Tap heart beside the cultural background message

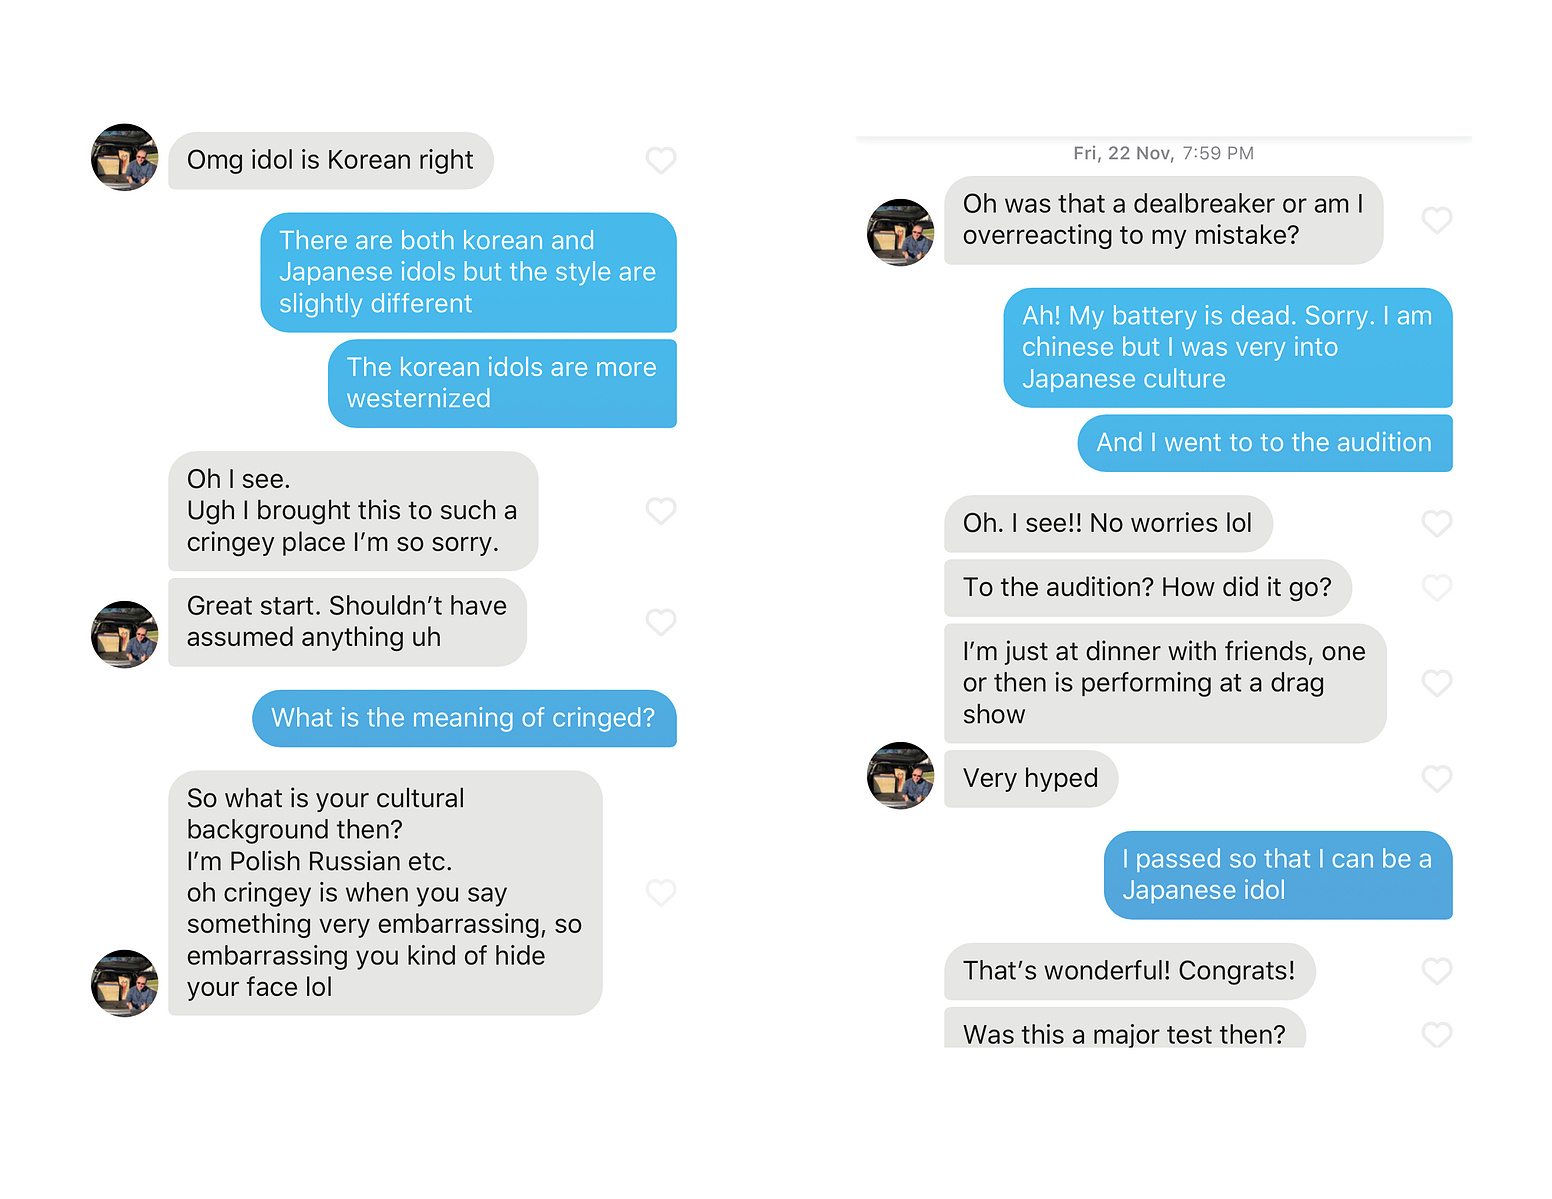click(x=661, y=892)
